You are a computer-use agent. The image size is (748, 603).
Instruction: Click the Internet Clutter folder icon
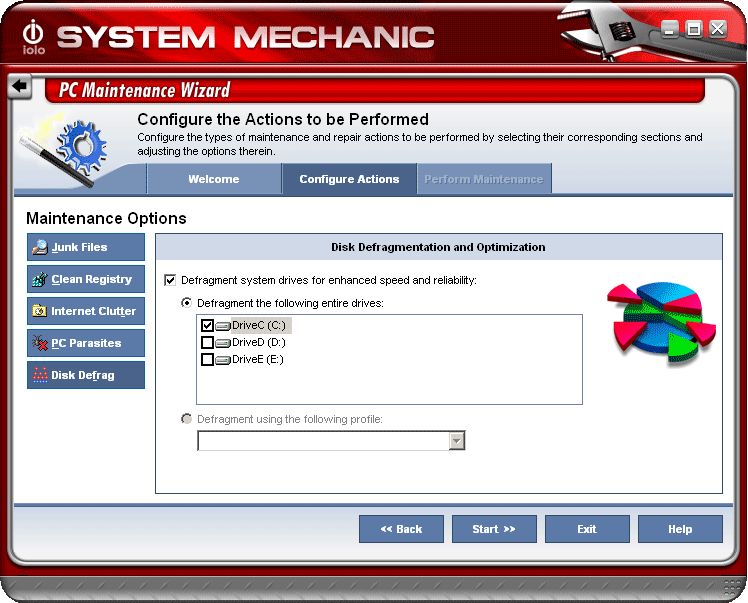tap(40, 311)
